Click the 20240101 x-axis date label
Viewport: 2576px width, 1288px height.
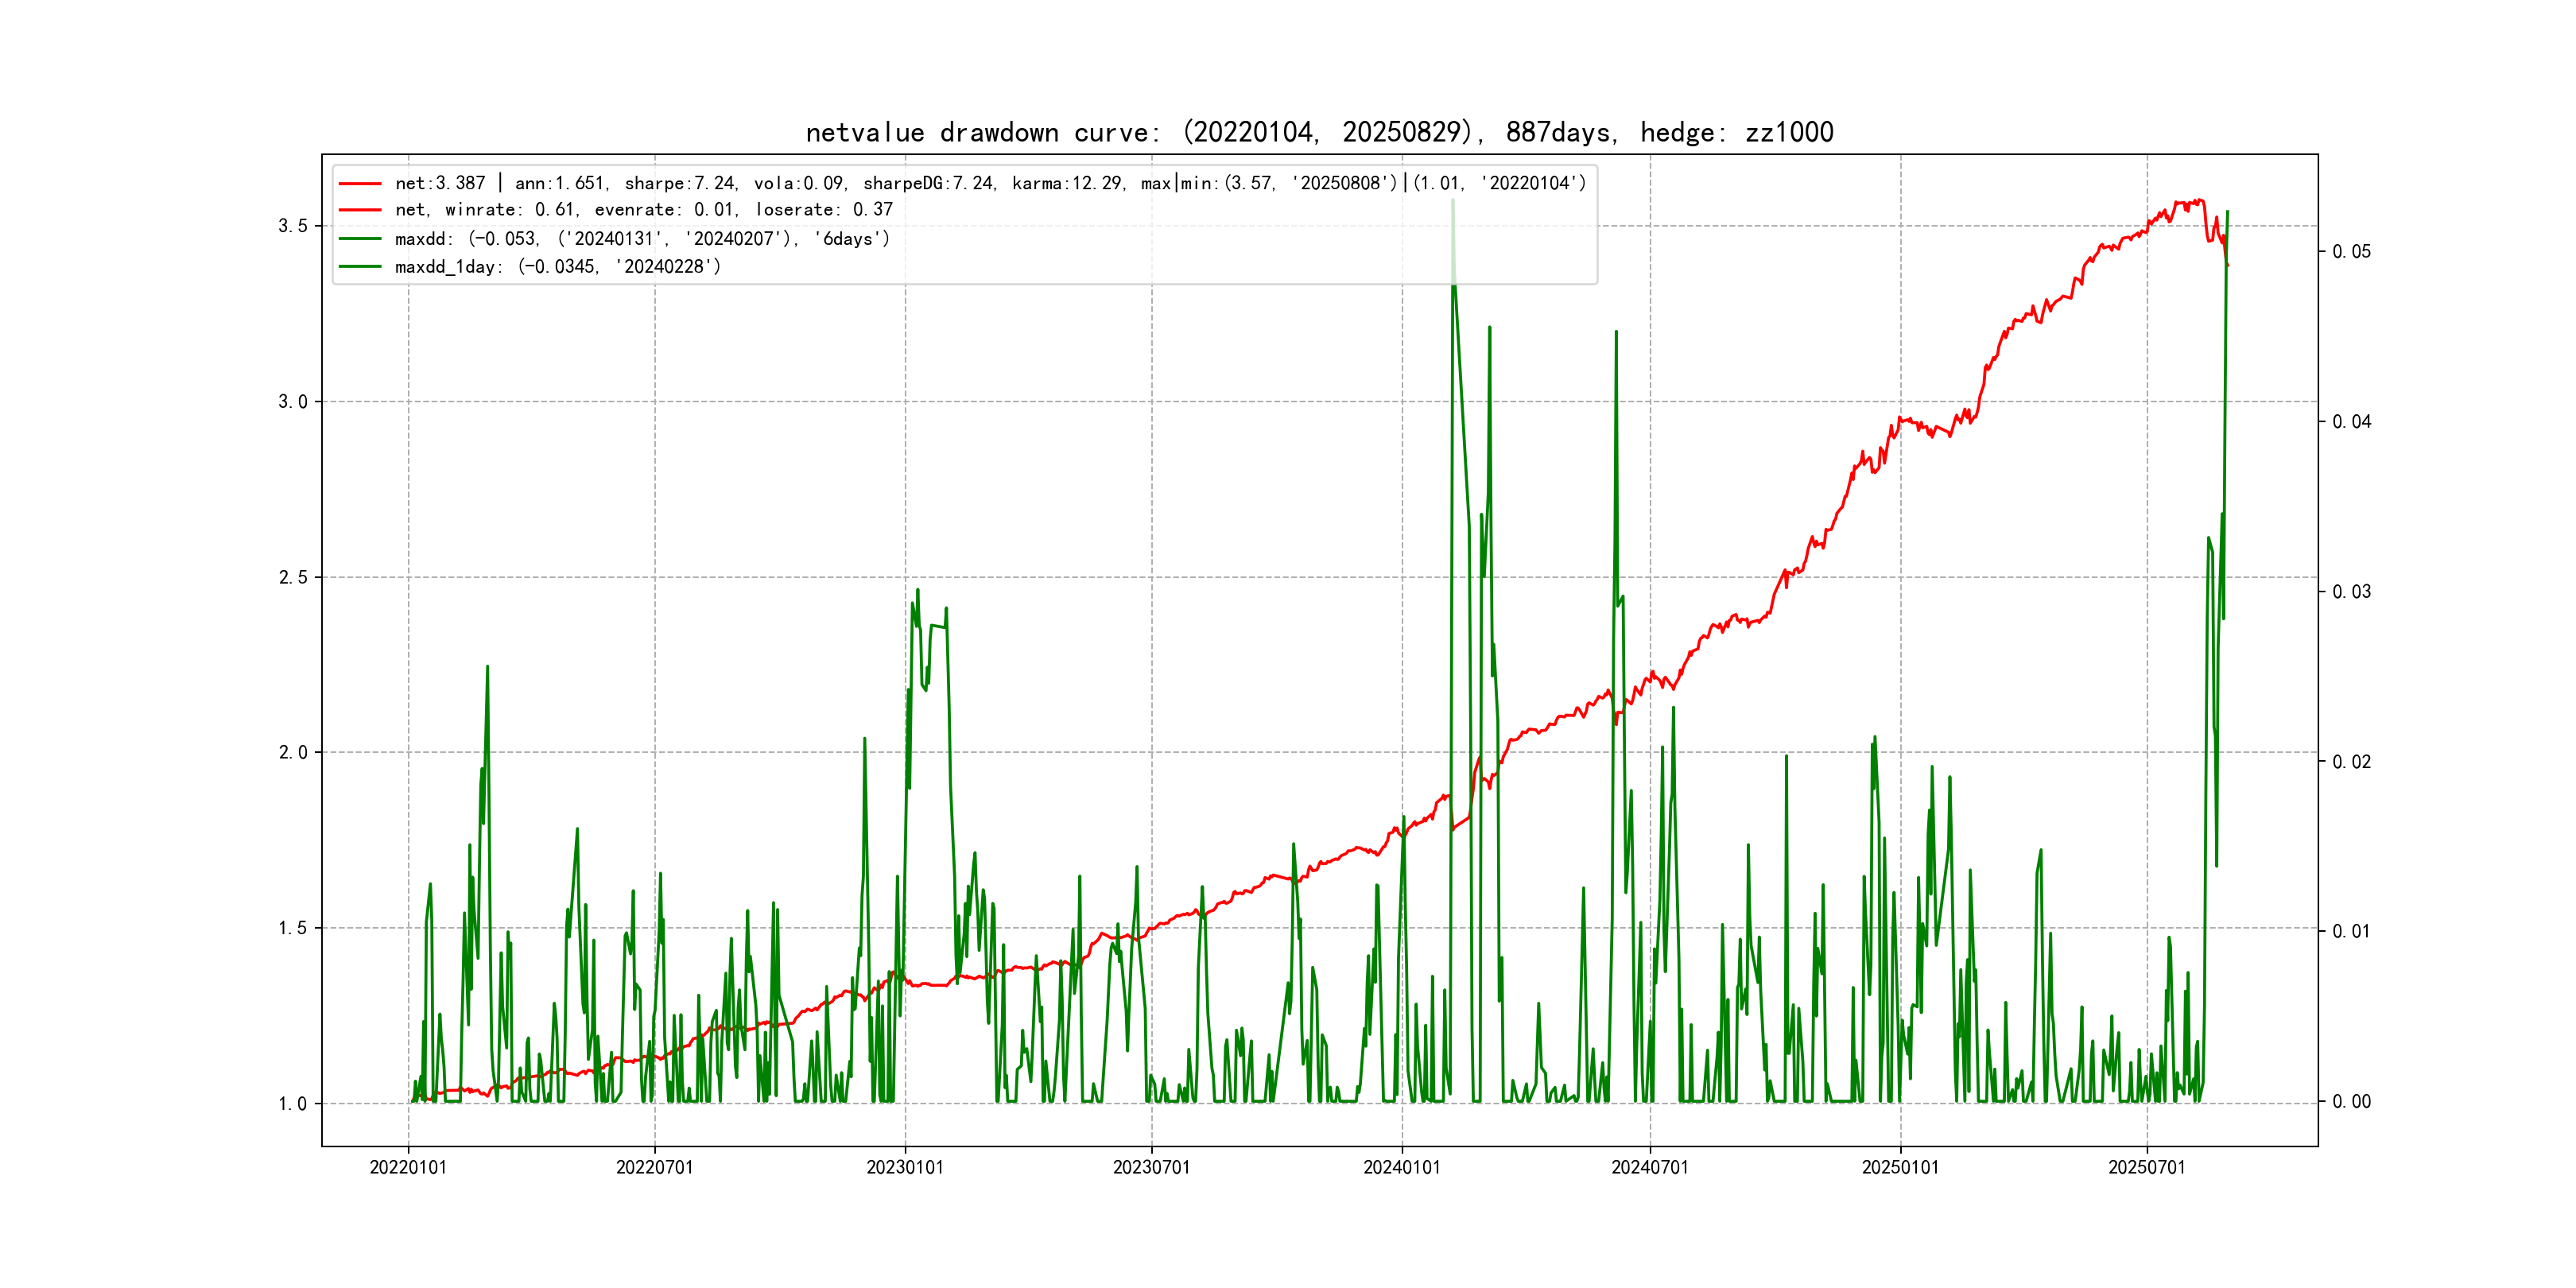(x=1401, y=1168)
